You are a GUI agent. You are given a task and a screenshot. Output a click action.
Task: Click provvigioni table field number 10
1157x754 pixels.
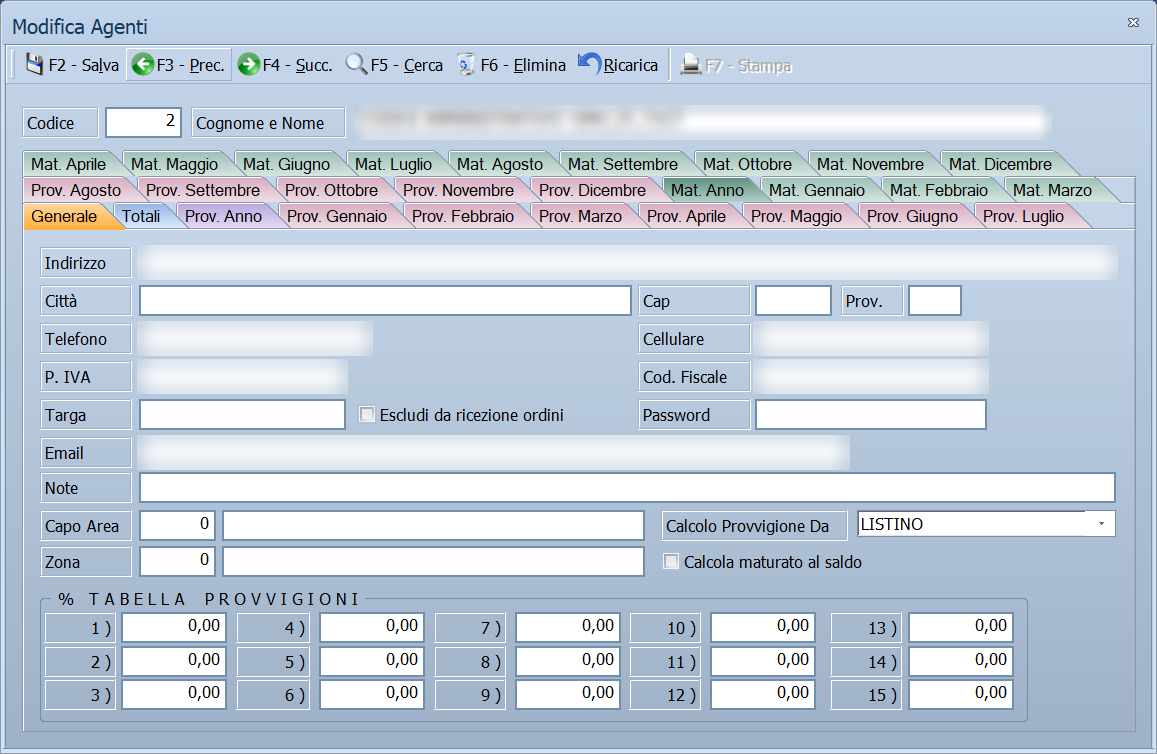(x=763, y=627)
